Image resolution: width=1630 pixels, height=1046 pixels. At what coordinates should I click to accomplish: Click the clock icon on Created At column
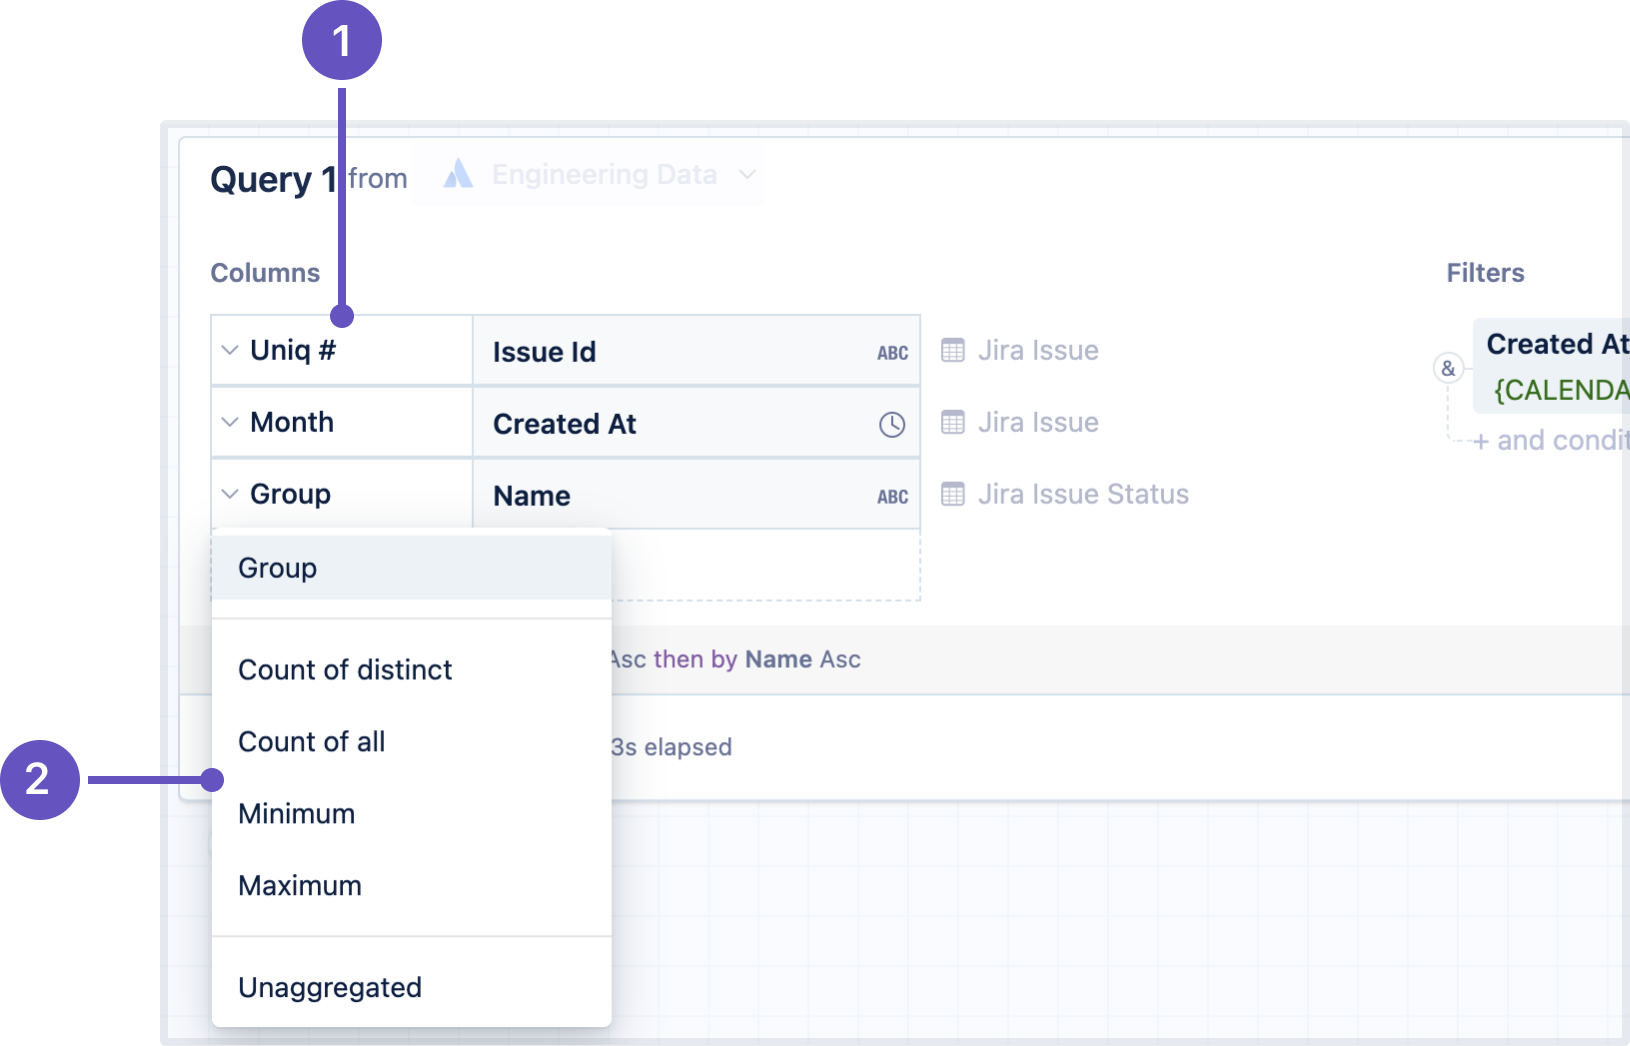[x=891, y=424]
